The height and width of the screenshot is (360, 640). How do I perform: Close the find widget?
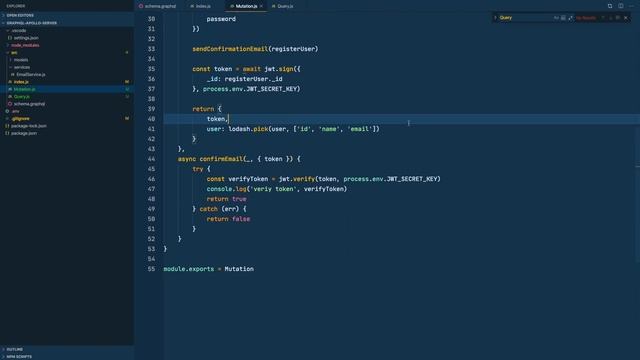click(626, 18)
